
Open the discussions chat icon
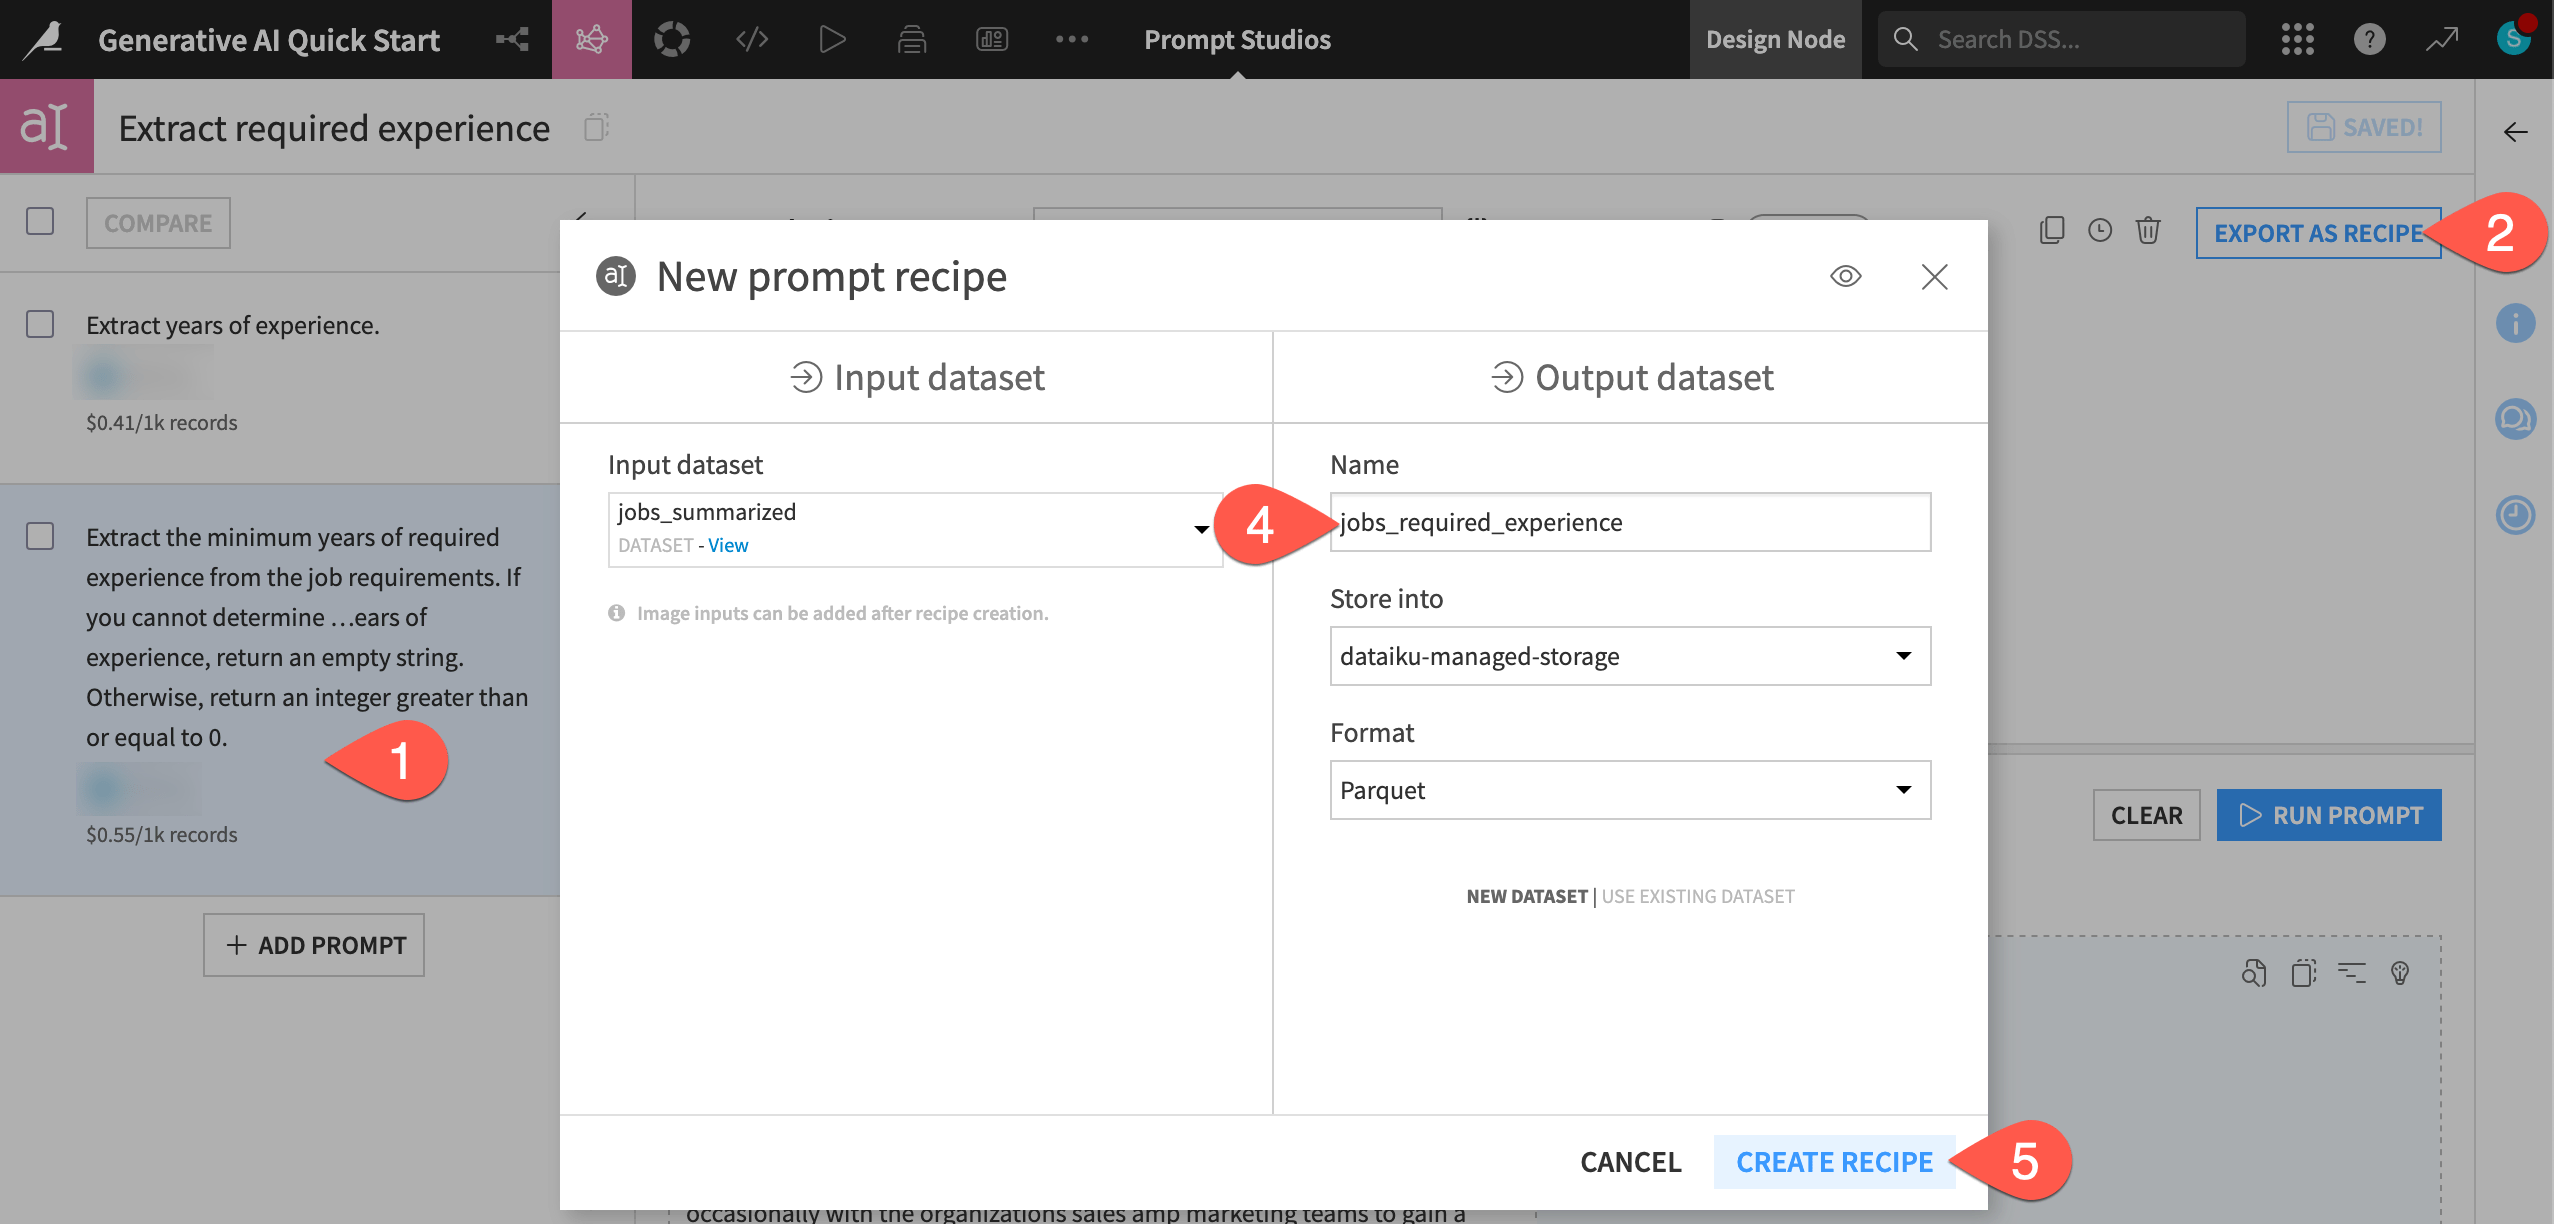2517,419
